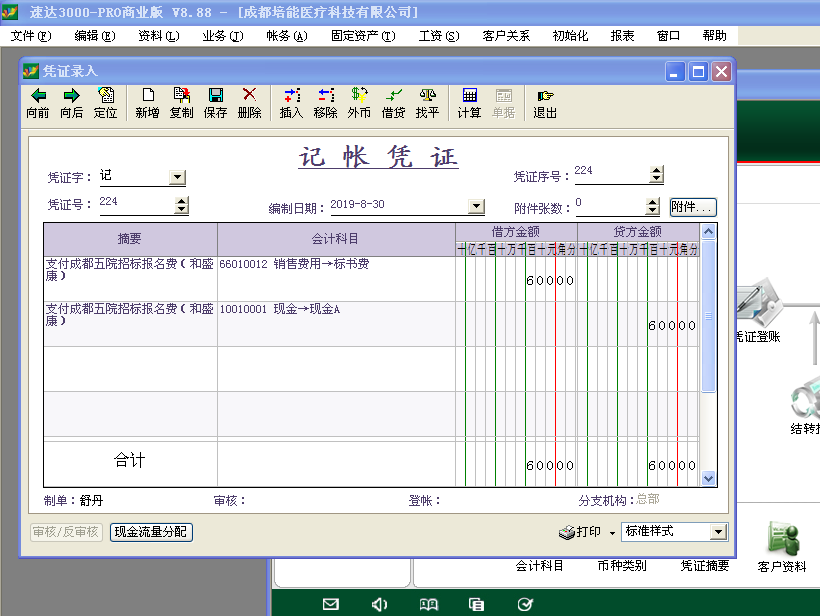The height and width of the screenshot is (616, 820).
Task: Click the 编制日期 field showing 2019-8-30
Action: pos(399,205)
